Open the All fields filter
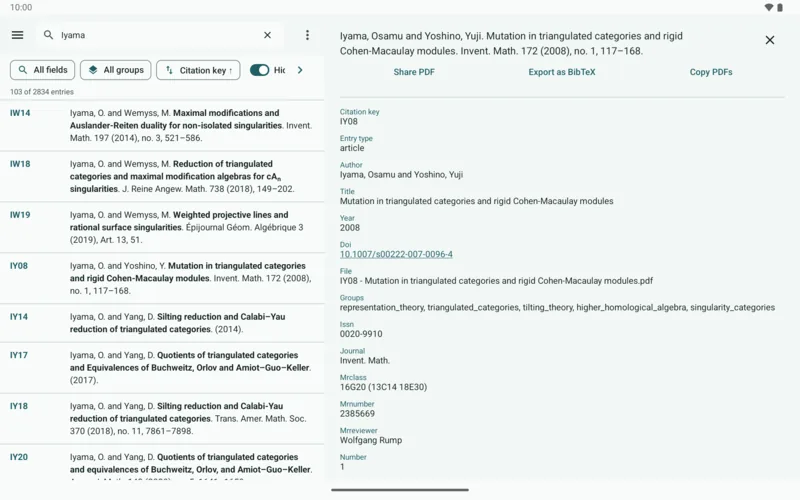The height and width of the screenshot is (500, 800). [42, 70]
